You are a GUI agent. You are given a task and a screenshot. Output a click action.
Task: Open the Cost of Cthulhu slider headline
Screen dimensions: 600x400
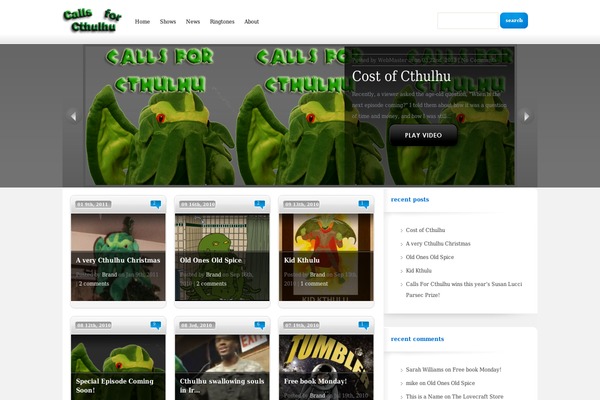pos(401,76)
